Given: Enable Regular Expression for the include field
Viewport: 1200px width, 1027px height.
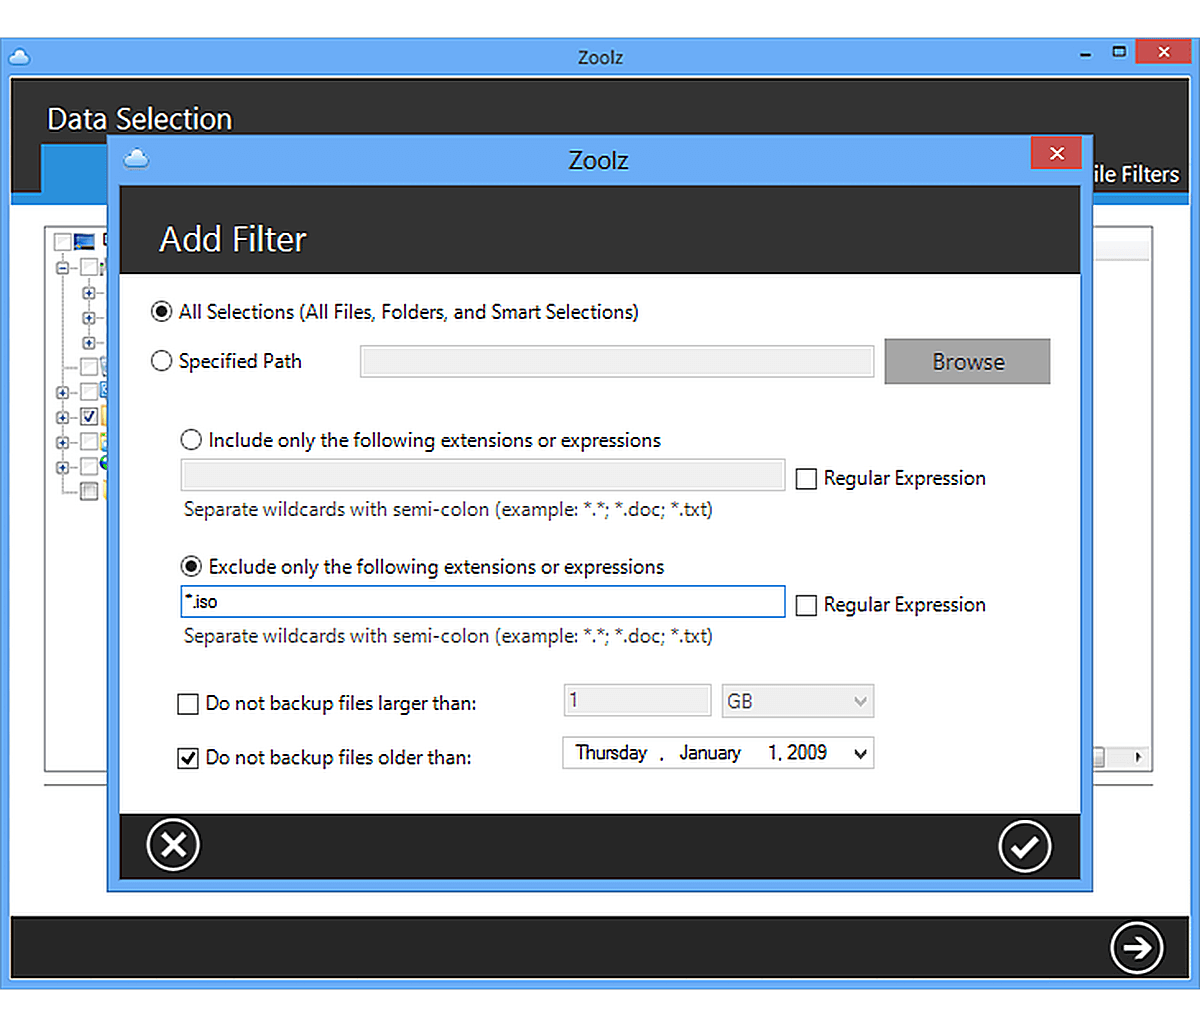Looking at the screenshot, I should 806,479.
